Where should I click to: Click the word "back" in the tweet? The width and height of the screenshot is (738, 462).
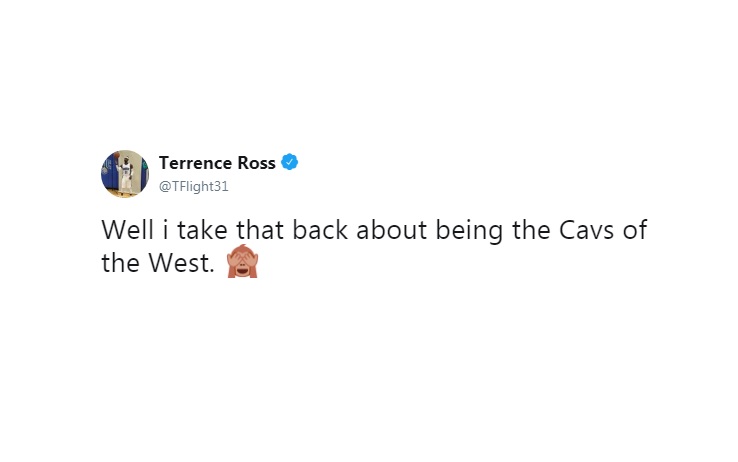pyautogui.click(x=320, y=230)
